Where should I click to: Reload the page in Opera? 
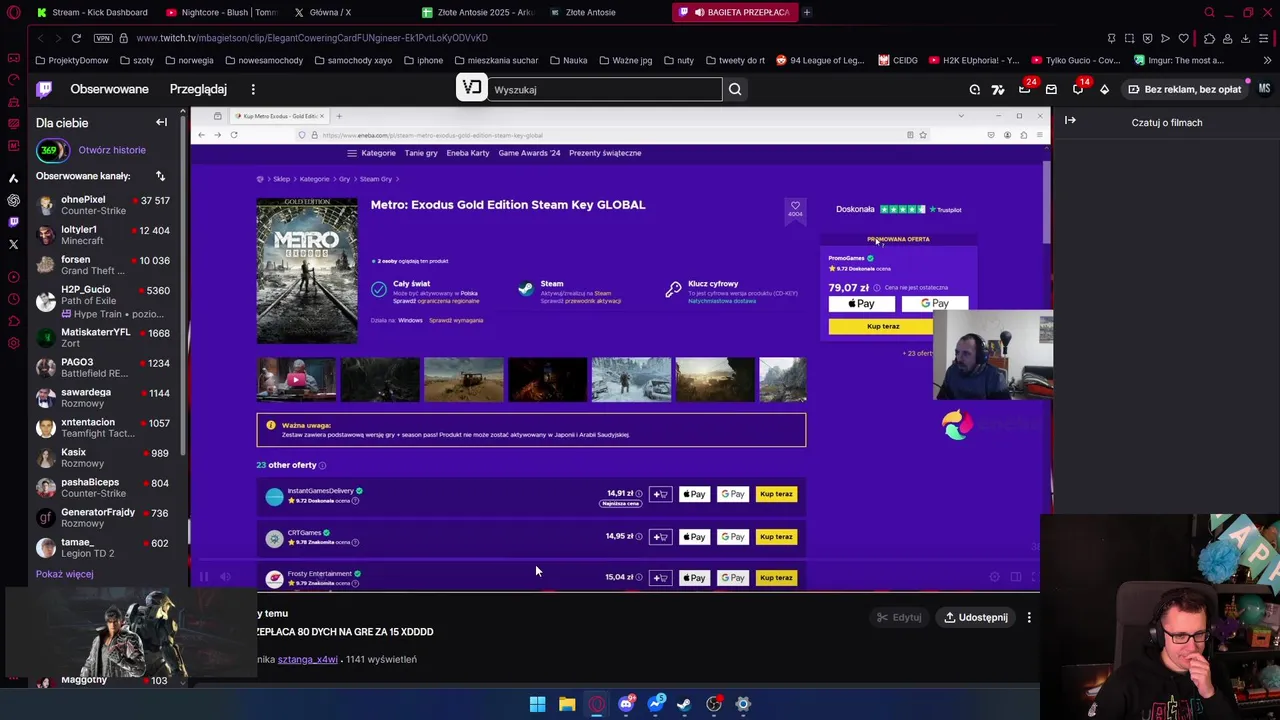point(76,38)
